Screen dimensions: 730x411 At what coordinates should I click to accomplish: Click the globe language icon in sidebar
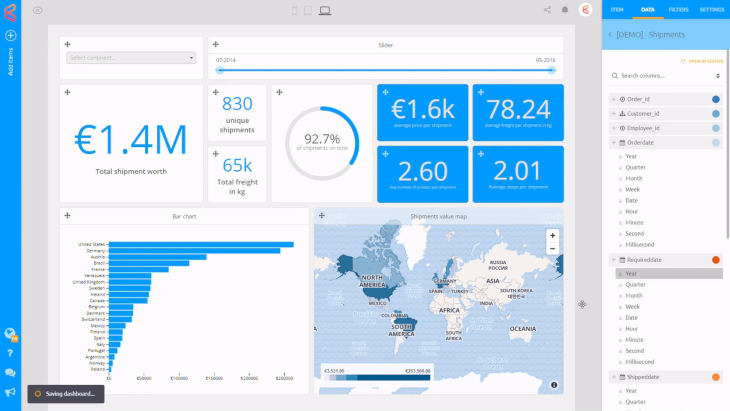tap(10, 334)
